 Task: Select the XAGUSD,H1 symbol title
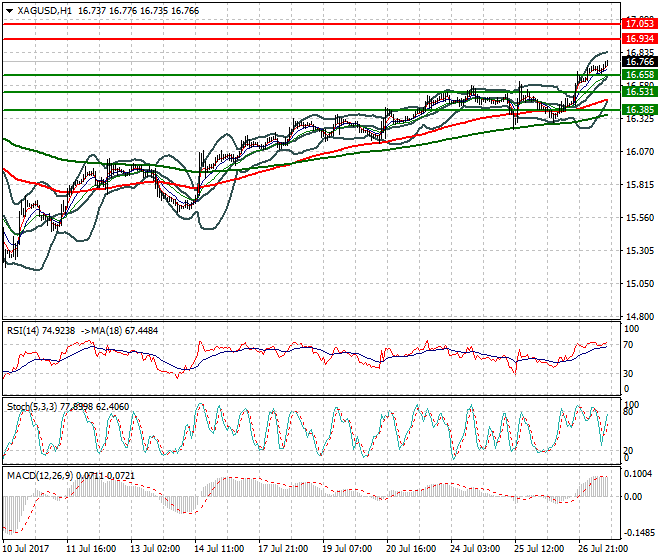pyautogui.click(x=44, y=11)
